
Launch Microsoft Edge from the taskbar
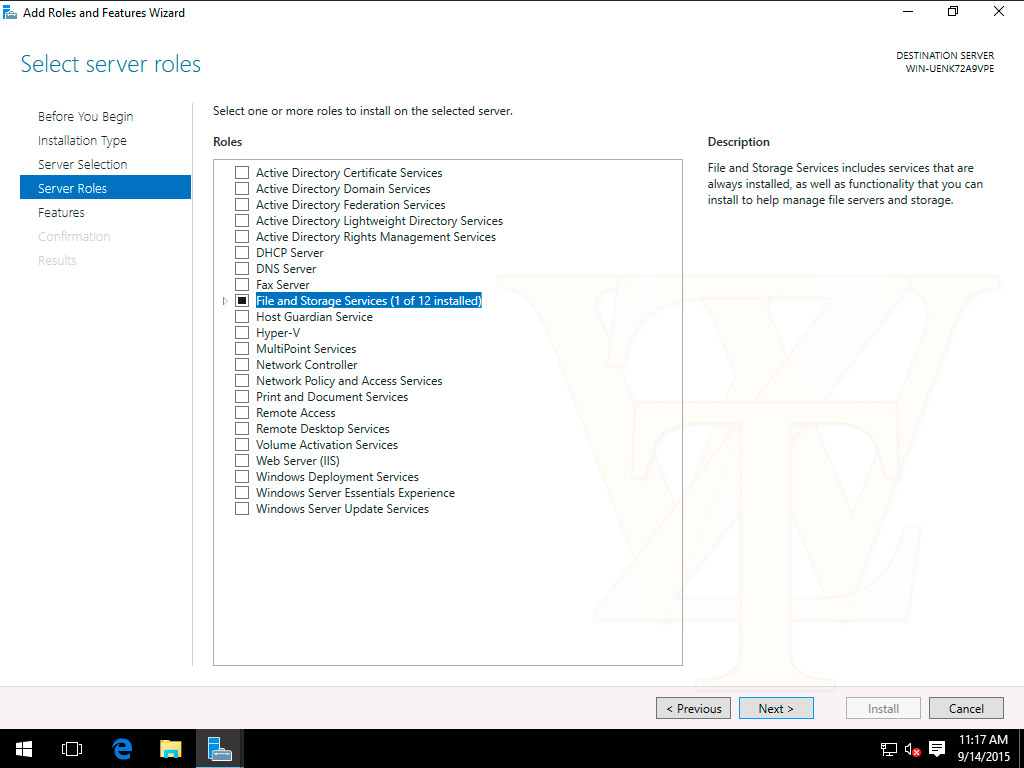click(122, 748)
